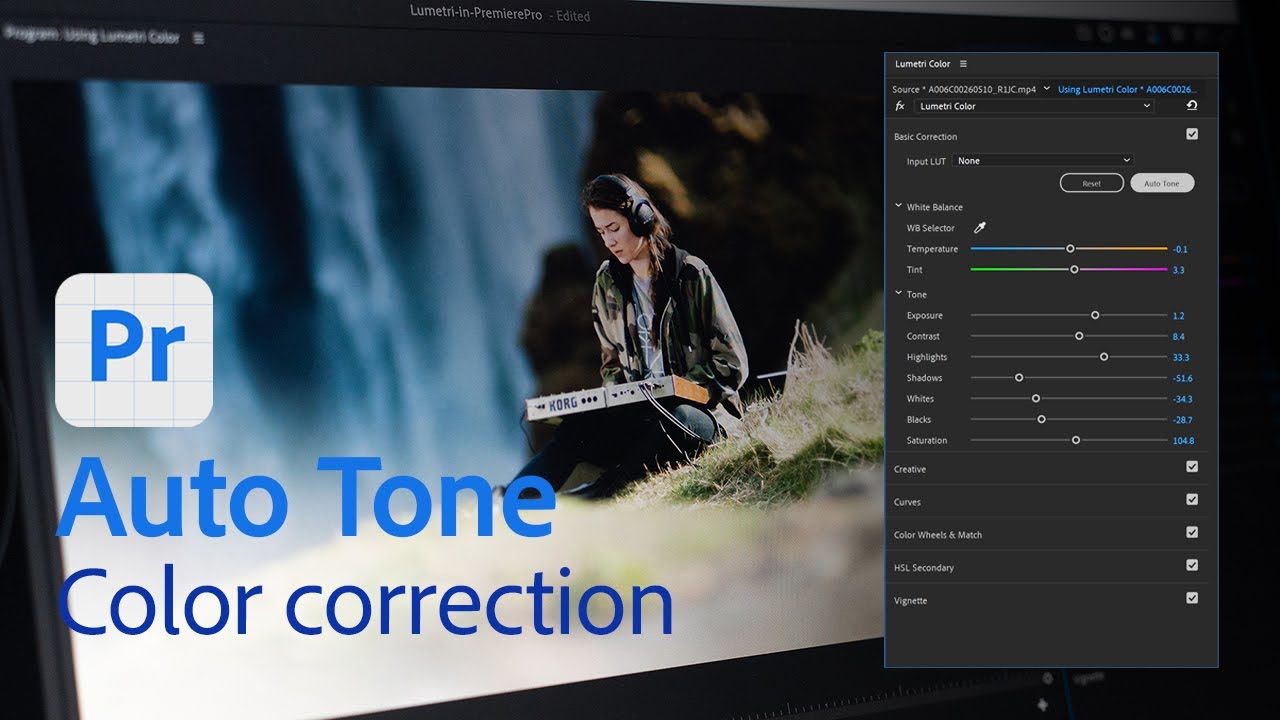Open the Lumetri Color effect dropdown
The width and height of the screenshot is (1280, 720).
pyautogui.click(x=1034, y=106)
